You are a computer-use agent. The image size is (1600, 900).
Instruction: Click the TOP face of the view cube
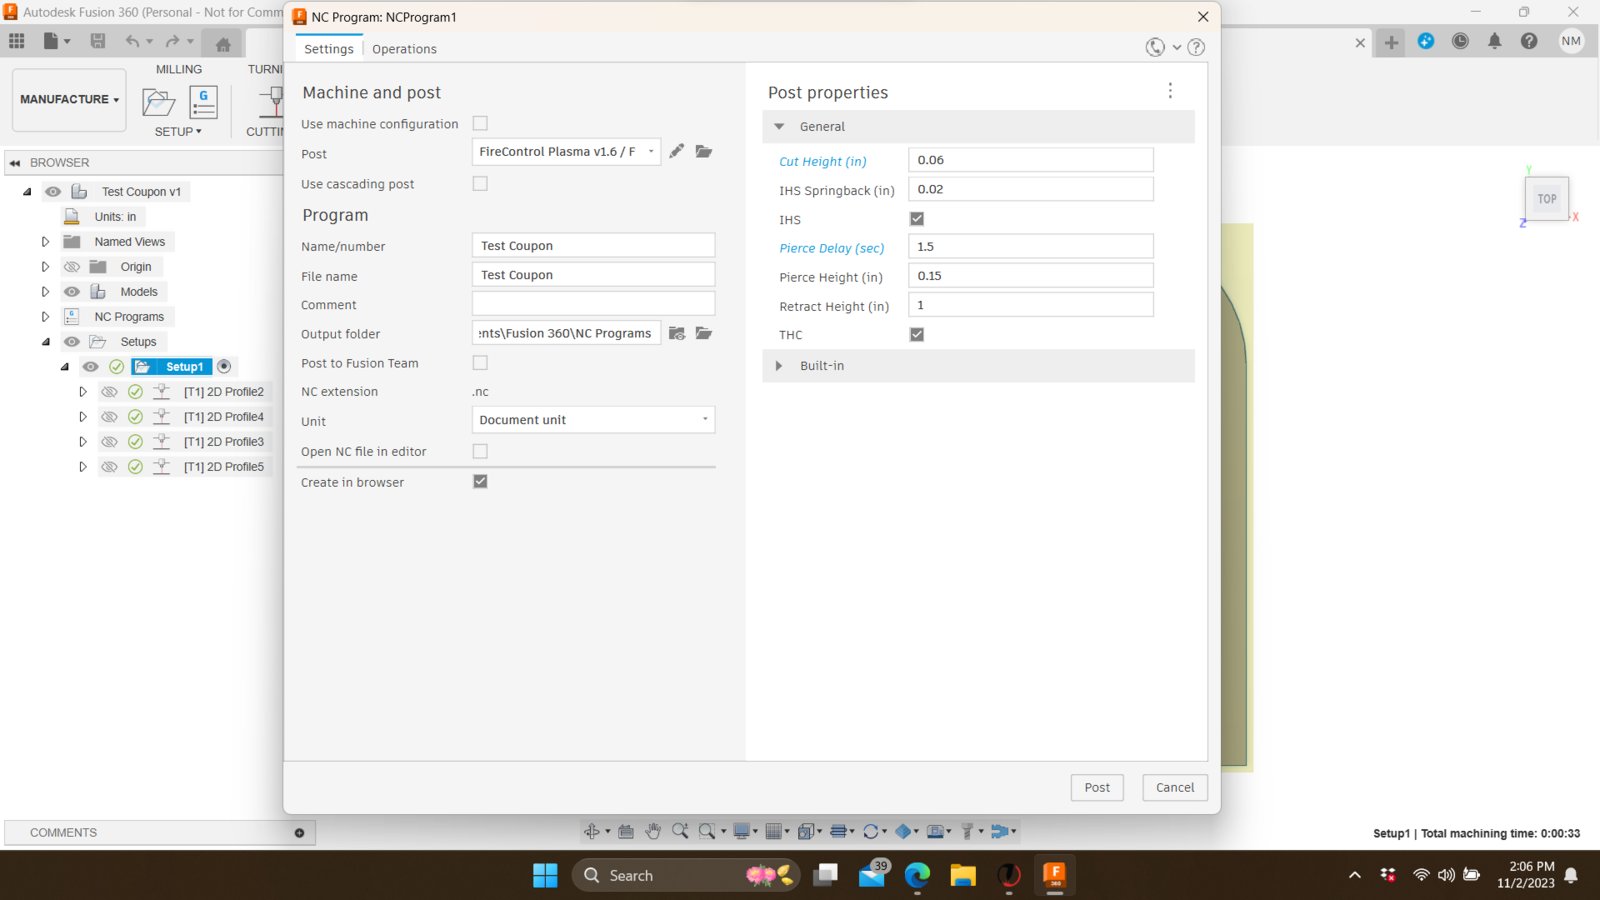[1547, 199]
